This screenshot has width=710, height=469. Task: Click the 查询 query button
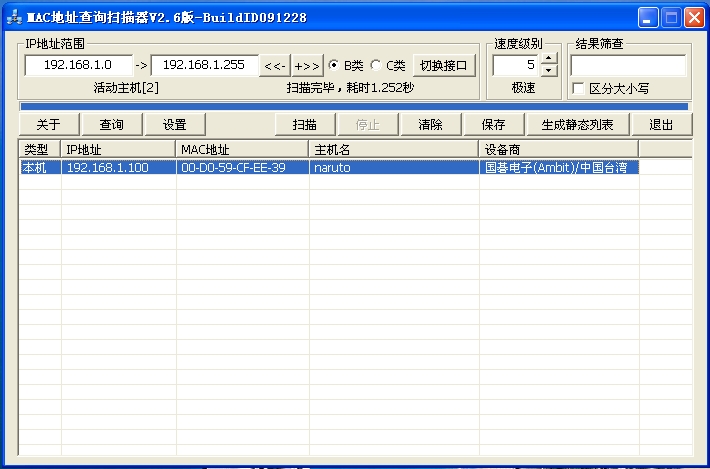click(x=111, y=125)
